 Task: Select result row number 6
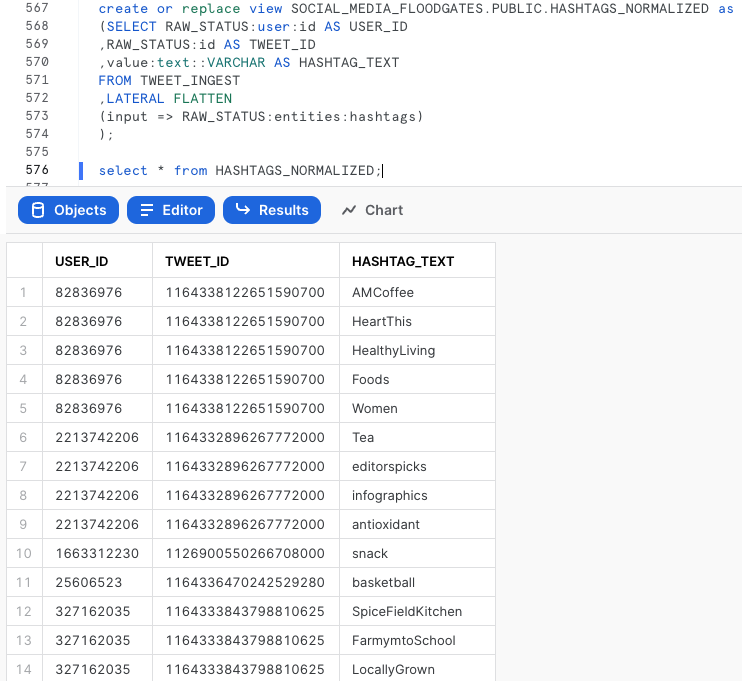point(24,437)
